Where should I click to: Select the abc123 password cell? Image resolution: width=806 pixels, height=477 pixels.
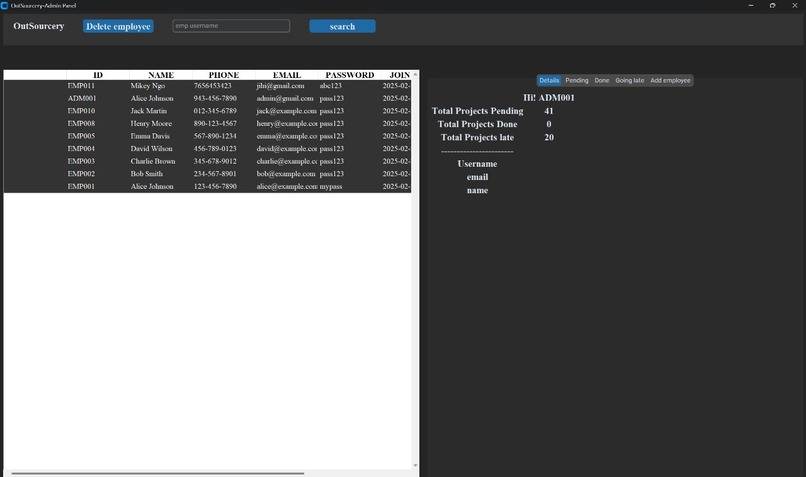point(330,86)
